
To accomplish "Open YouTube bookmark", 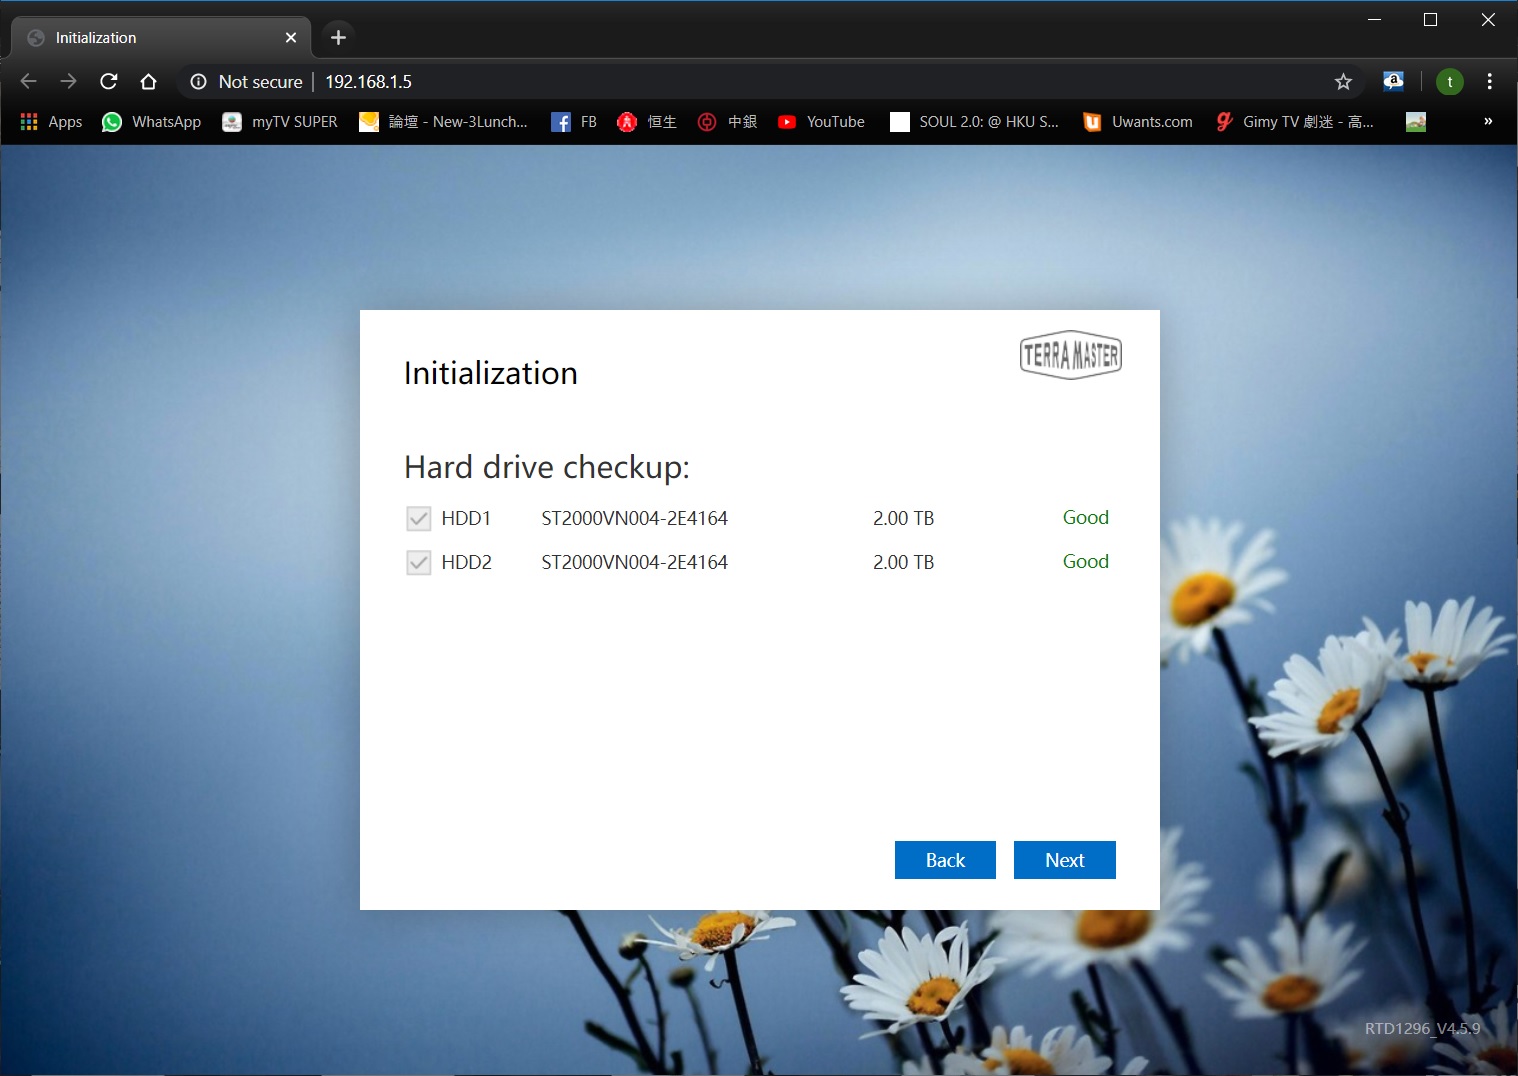I will (821, 122).
